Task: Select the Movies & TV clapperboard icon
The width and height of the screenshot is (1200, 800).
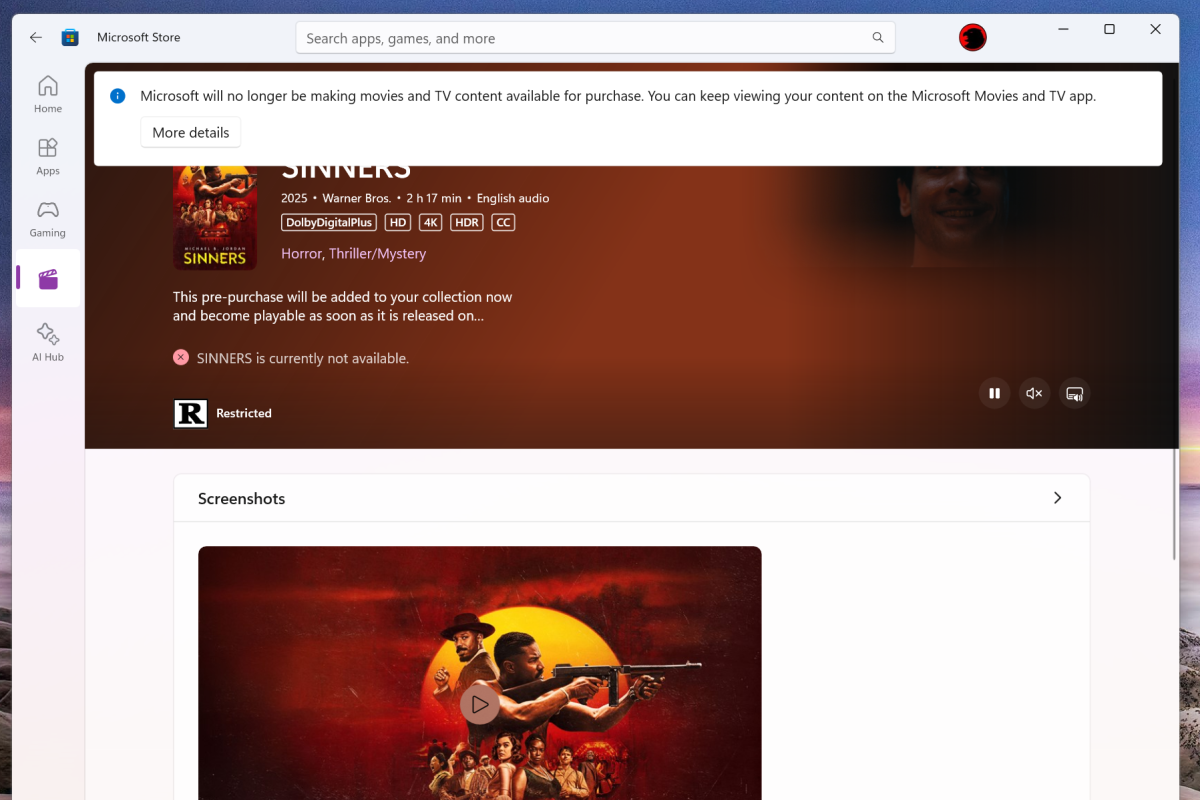Action: [x=48, y=279]
